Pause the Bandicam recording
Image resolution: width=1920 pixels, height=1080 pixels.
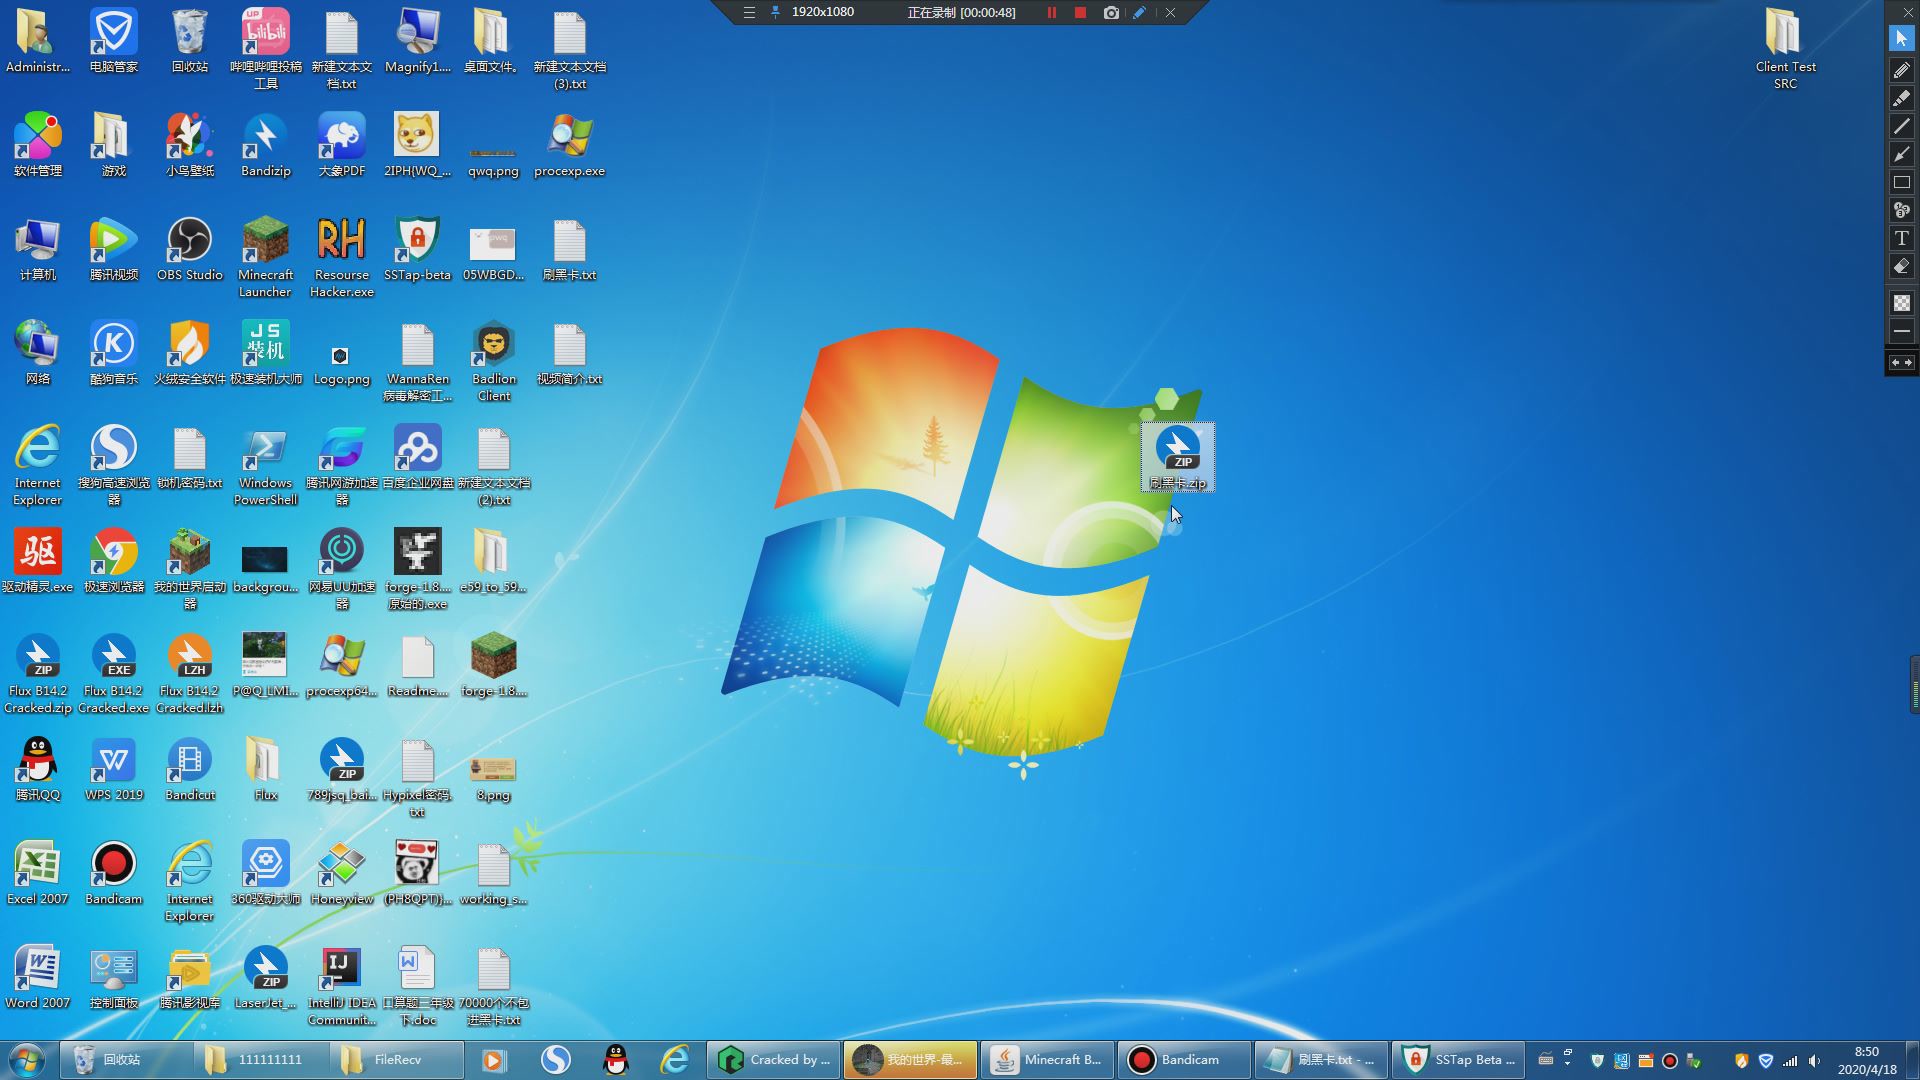point(1051,13)
